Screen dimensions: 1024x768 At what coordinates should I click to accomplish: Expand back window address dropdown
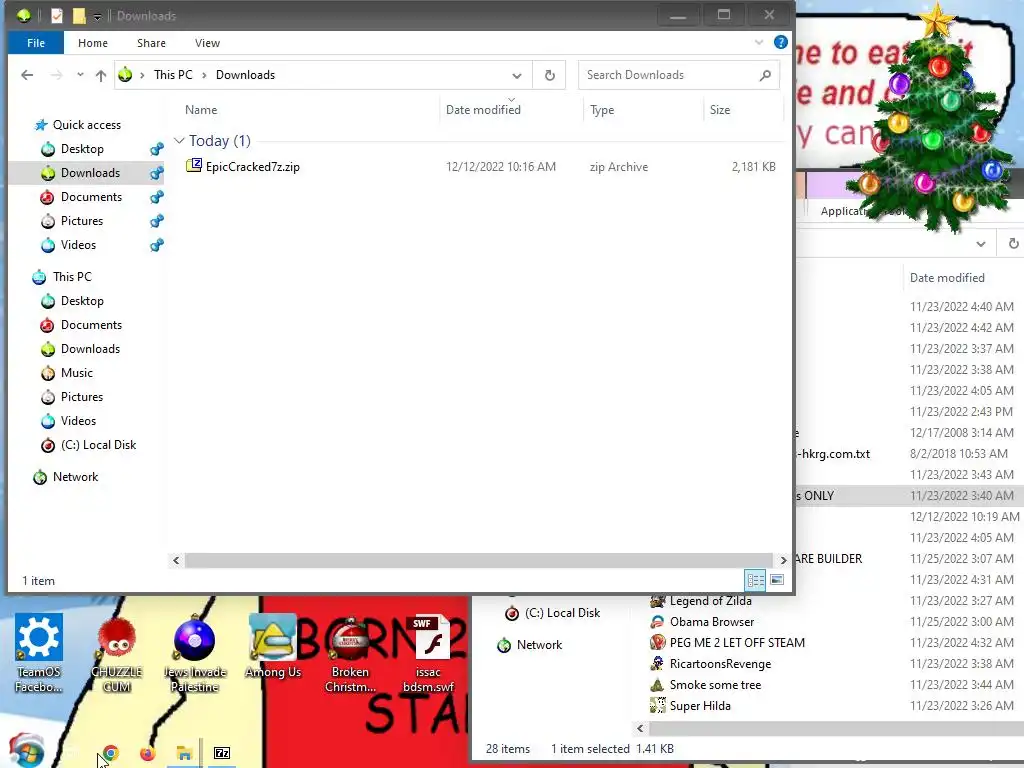coord(981,244)
